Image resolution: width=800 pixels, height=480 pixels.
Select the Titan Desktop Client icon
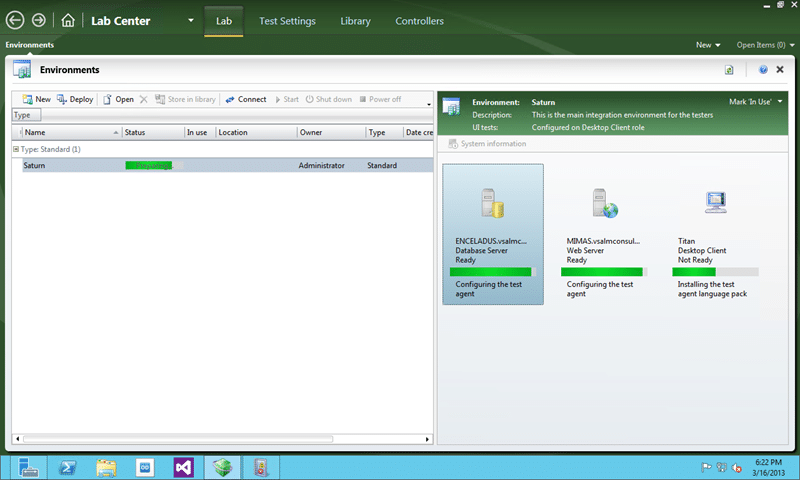(x=715, y=202)
